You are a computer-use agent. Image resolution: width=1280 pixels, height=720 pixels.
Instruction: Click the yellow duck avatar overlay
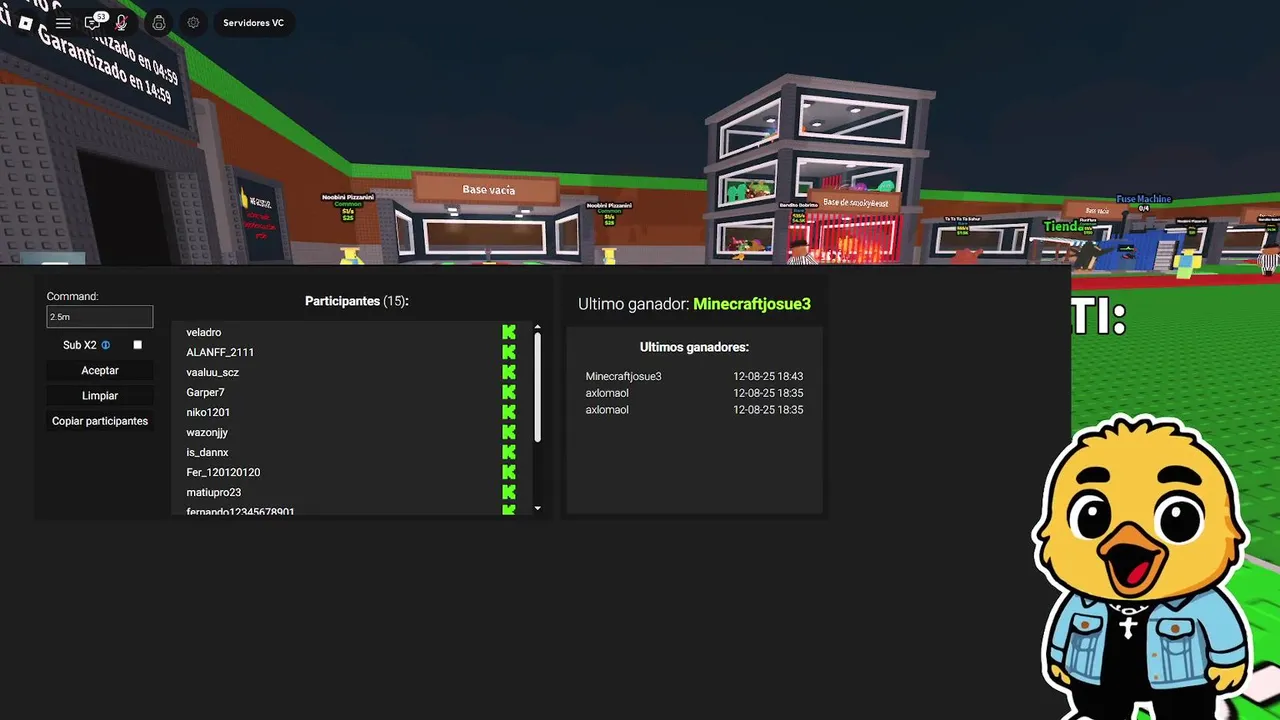1142,565
